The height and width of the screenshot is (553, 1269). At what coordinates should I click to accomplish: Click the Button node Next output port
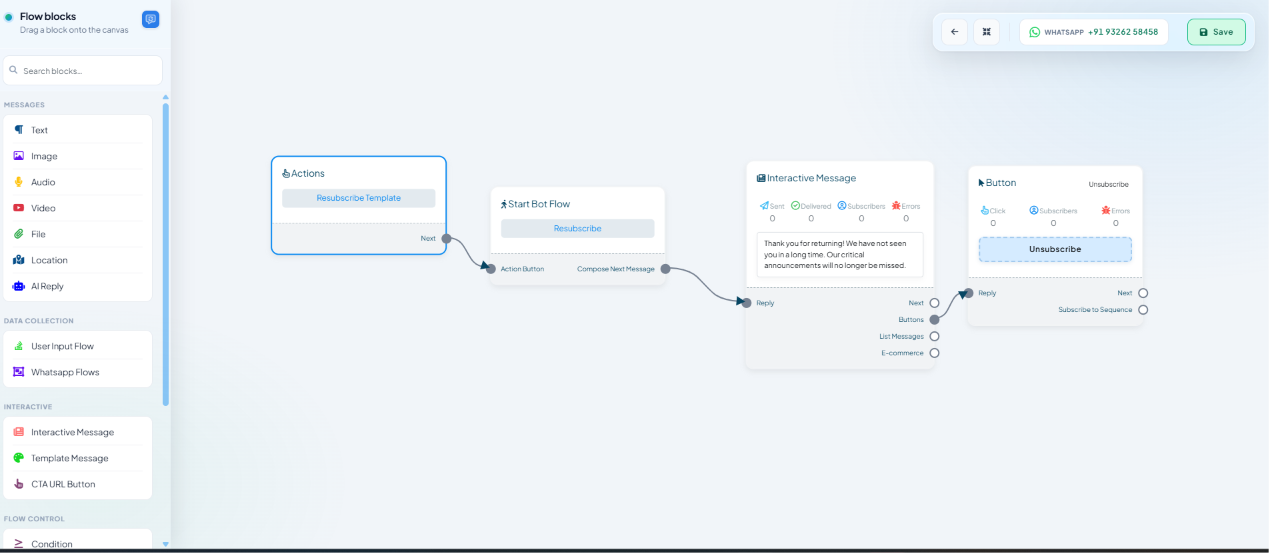coord(1143,293)
